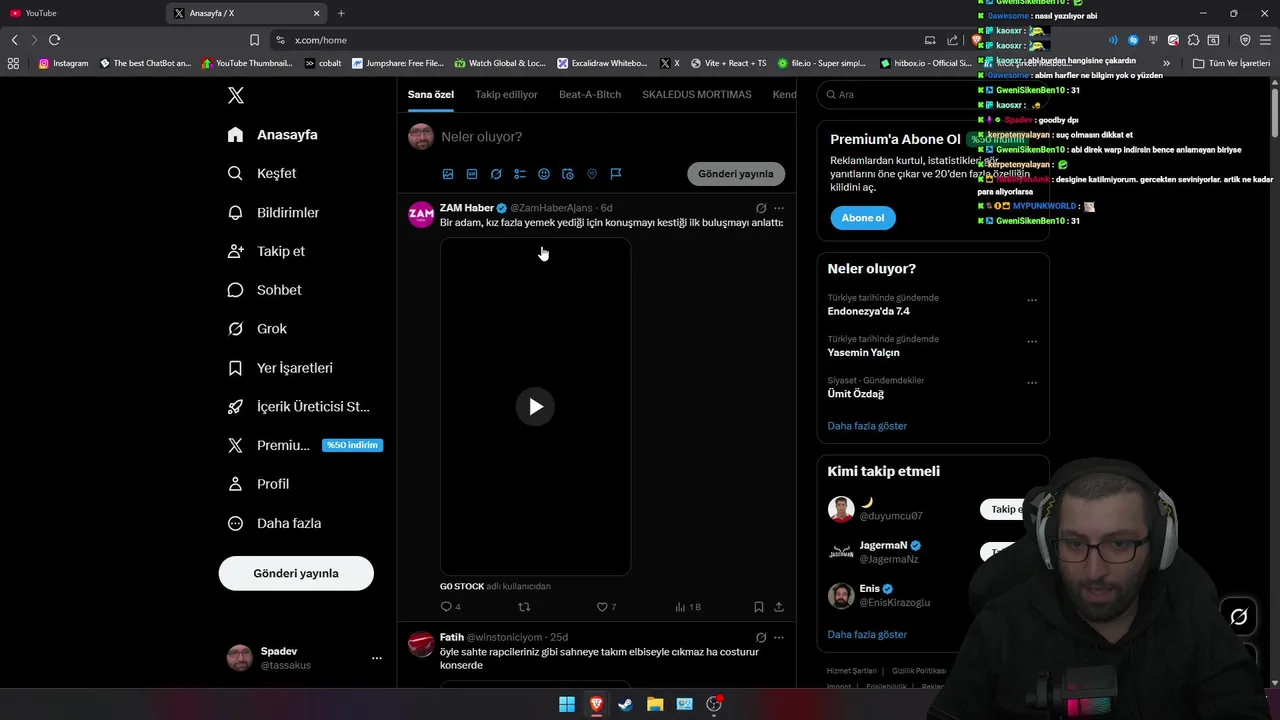Open Sohbet messages in sidebar

[x=265, y=290]
